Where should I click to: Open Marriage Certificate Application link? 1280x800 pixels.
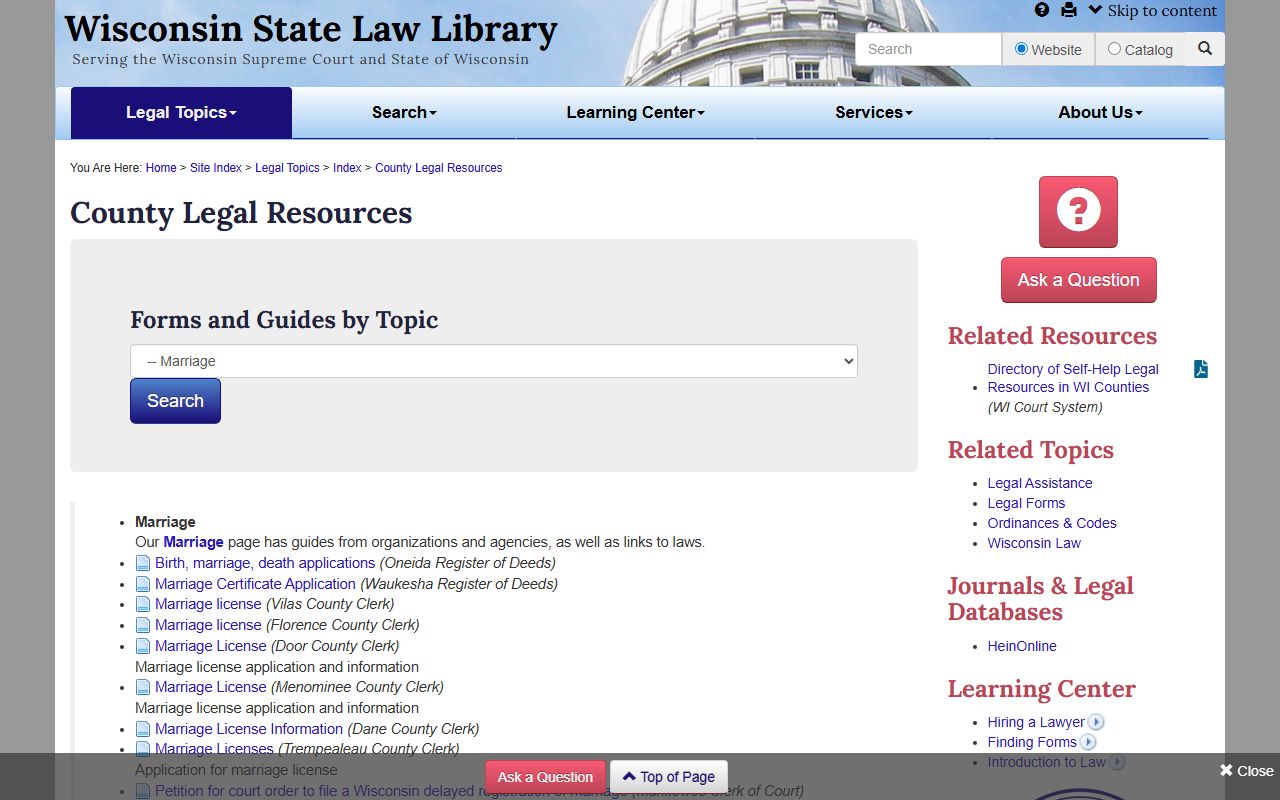pos(255,584)
